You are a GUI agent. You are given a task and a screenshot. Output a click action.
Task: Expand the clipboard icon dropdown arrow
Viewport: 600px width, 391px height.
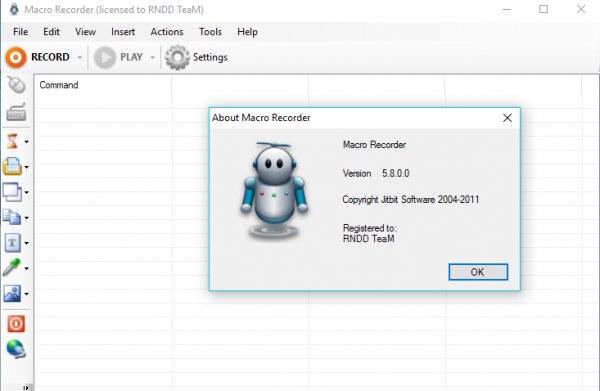tap(26, 218)
